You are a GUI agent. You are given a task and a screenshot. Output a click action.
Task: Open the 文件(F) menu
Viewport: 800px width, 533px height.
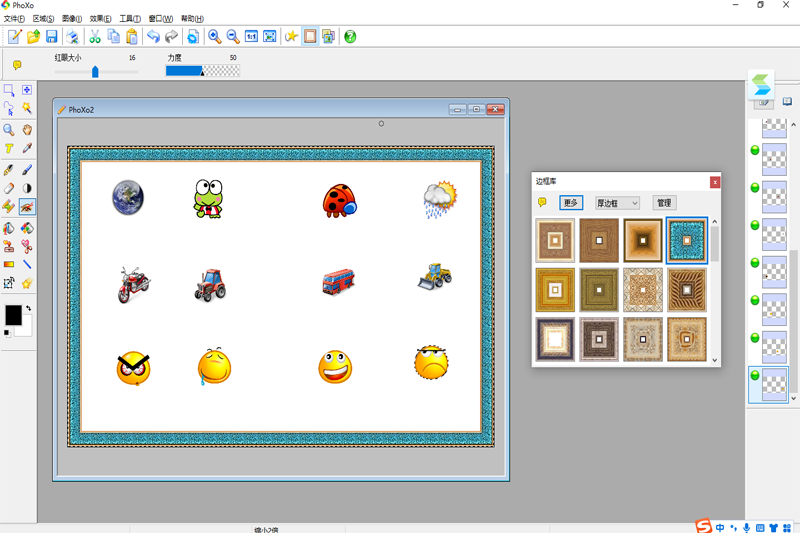14,19
